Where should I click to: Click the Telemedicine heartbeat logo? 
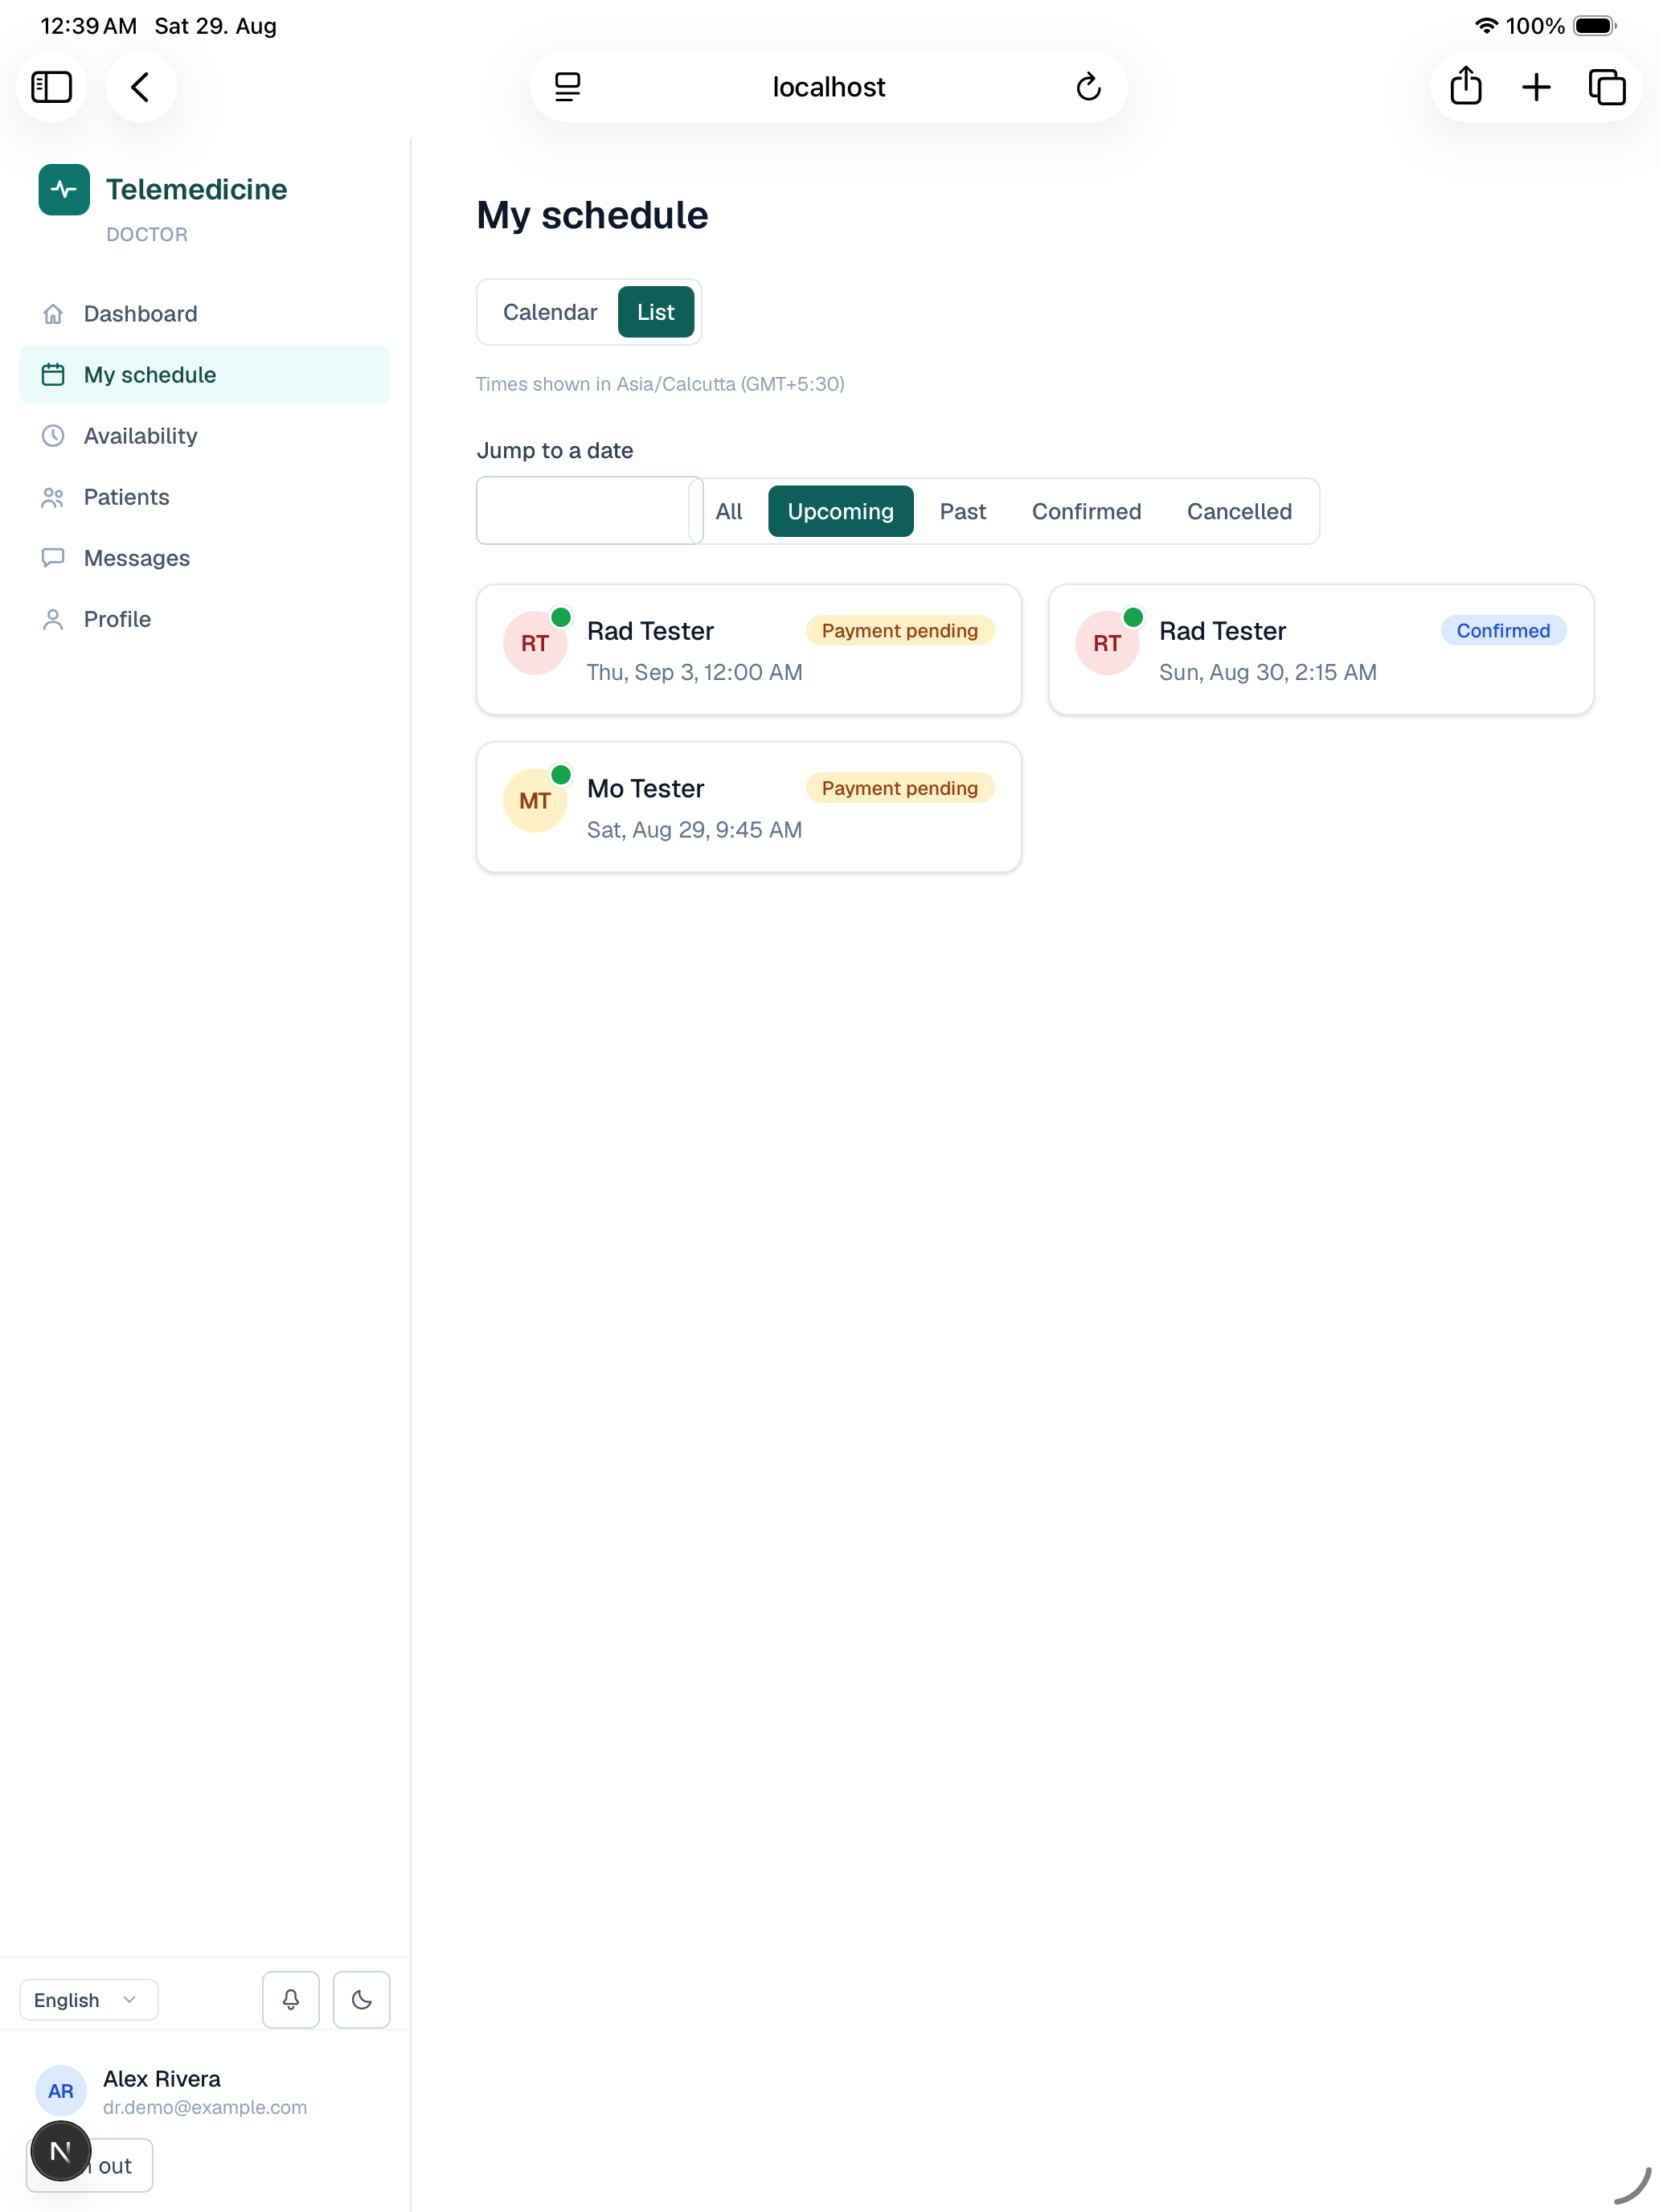point(64,189)
